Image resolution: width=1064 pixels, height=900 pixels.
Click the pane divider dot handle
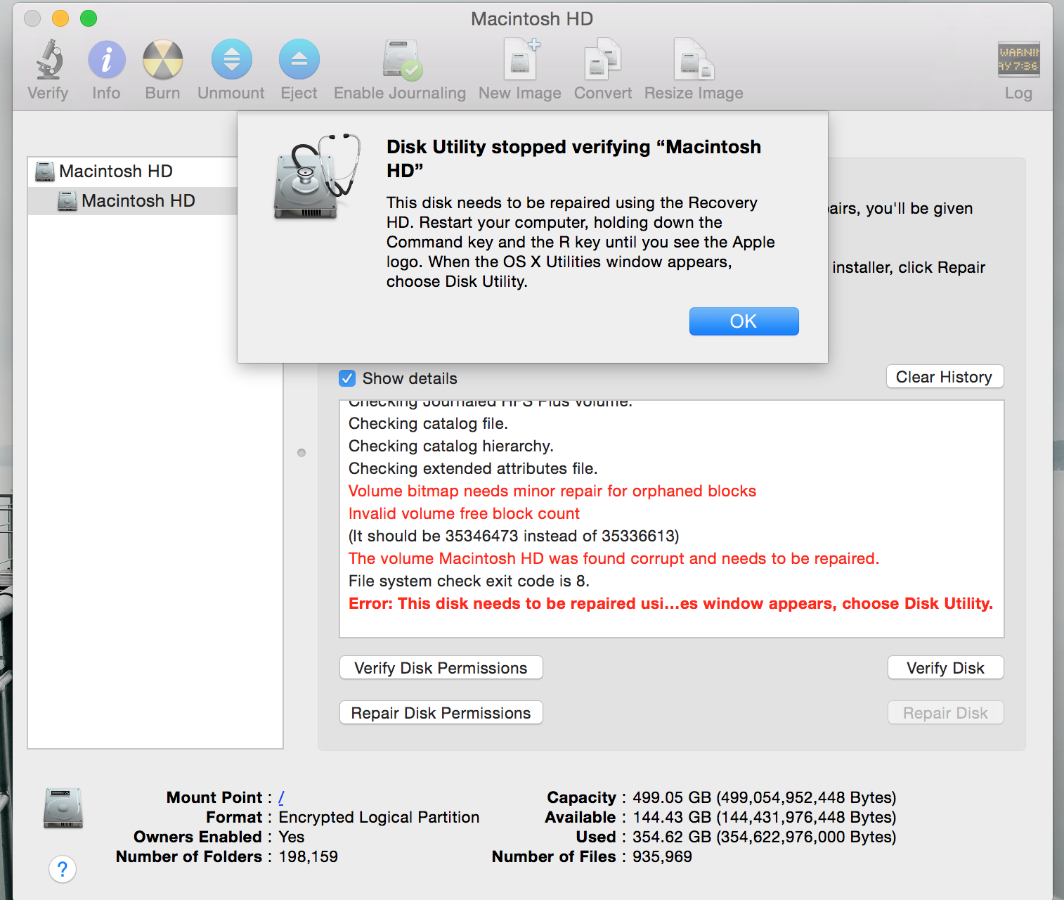point(301,453)
